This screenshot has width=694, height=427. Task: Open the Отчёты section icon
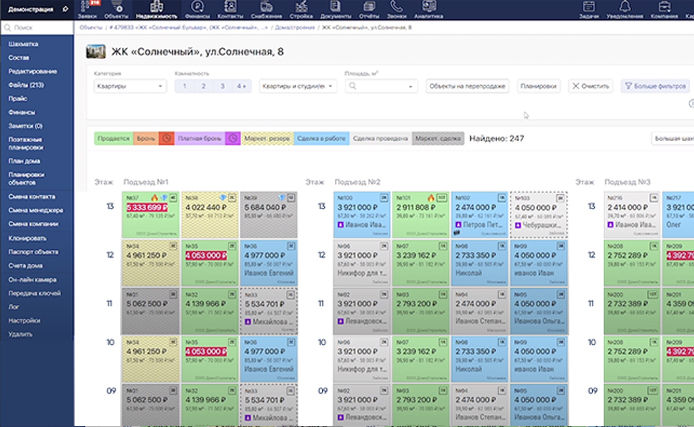coord(369,6)
